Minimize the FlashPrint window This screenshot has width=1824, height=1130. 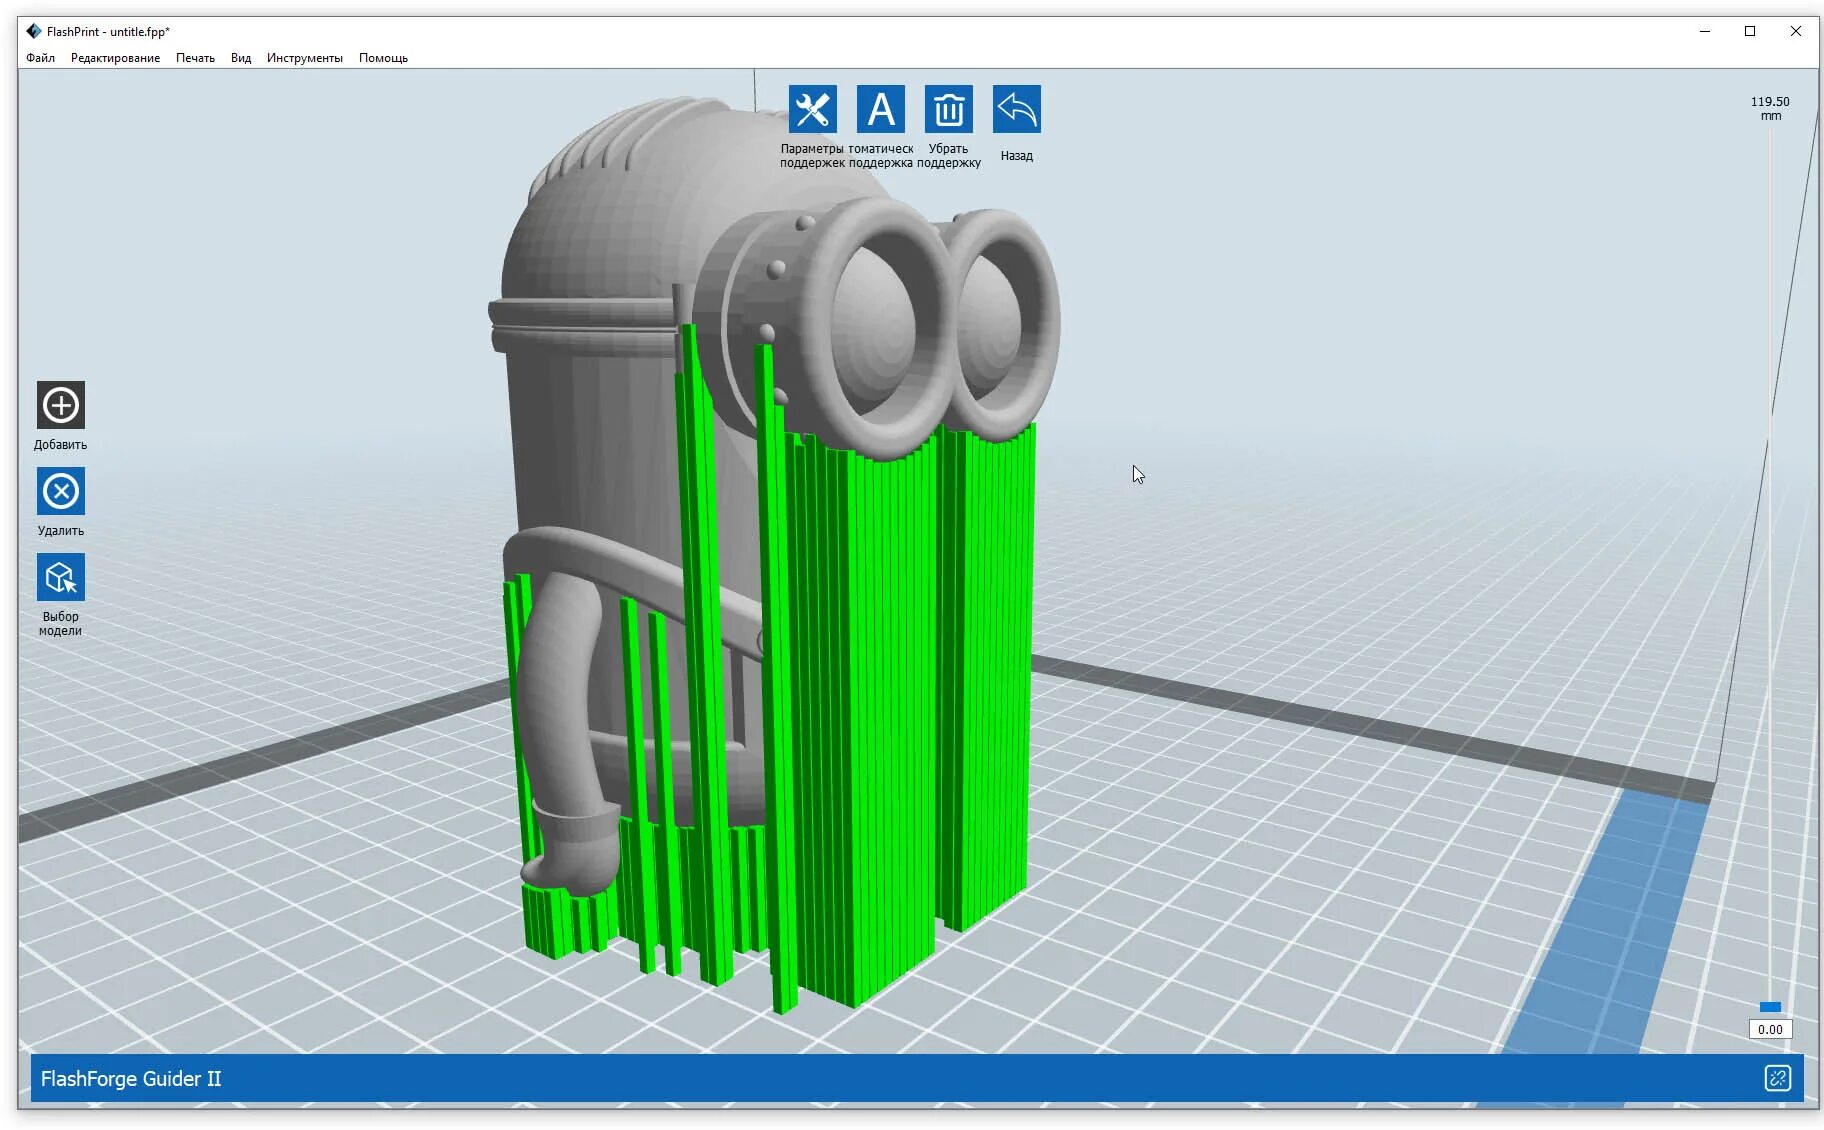[x=1704, y=31]
